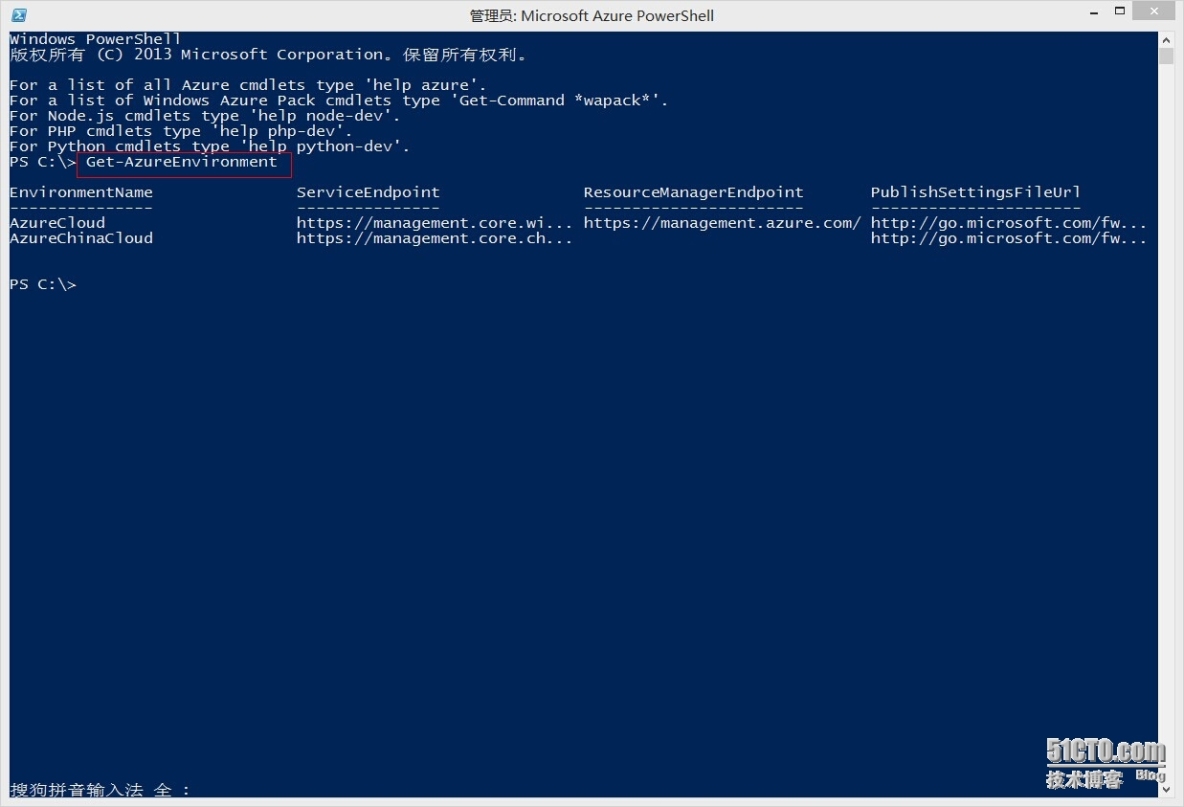Screen dimensions: 1184x807
Task: Click the AzureChinaCloud environment name
Action: coord(81,238)
